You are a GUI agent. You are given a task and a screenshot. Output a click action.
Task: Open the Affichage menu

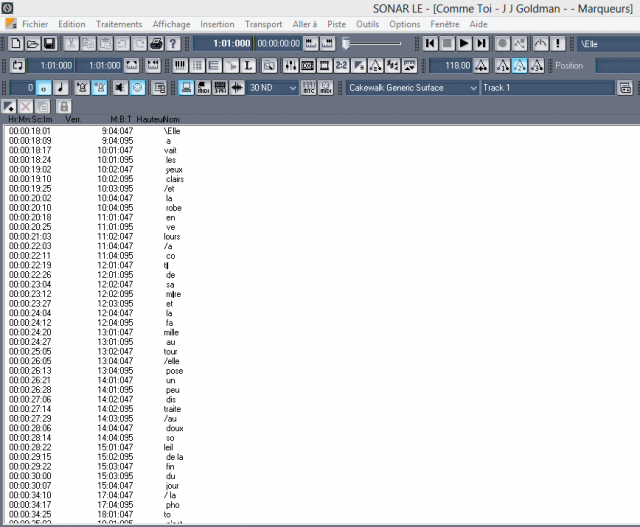point(171,24)
